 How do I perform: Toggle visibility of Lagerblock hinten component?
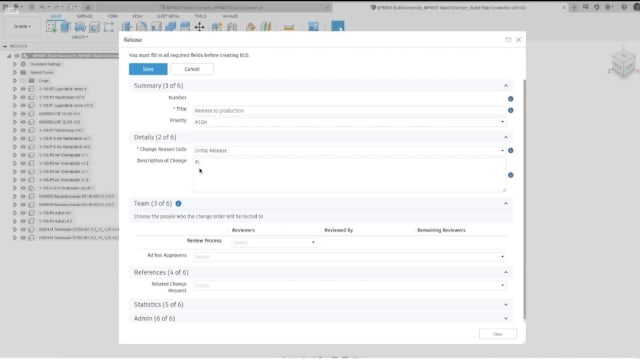(x=23, y=89)
